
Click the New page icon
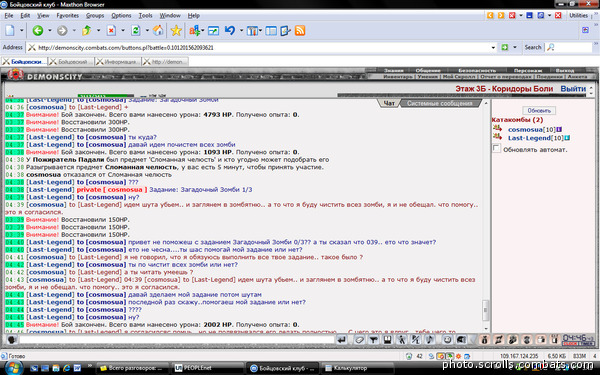10,30
